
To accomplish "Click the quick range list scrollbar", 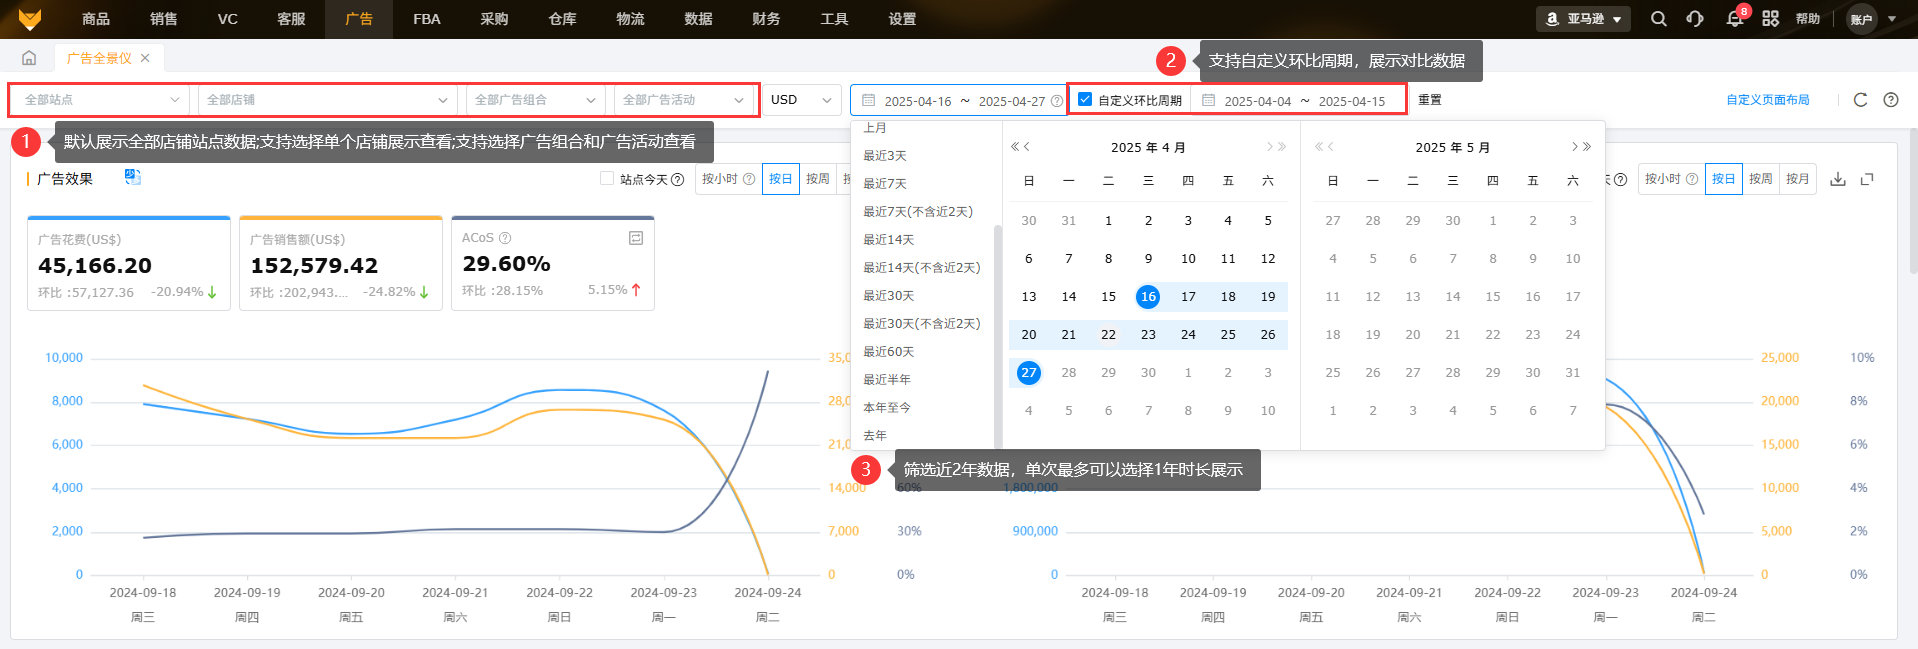I will [997, 336].
